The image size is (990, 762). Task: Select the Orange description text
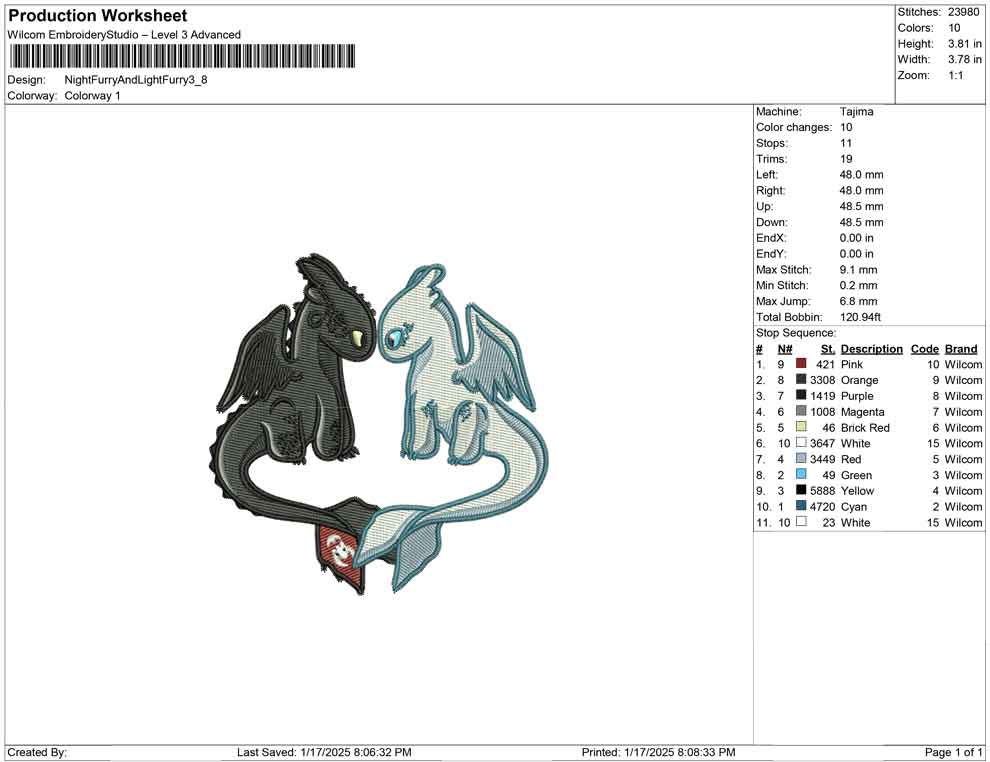coord(859,380)
